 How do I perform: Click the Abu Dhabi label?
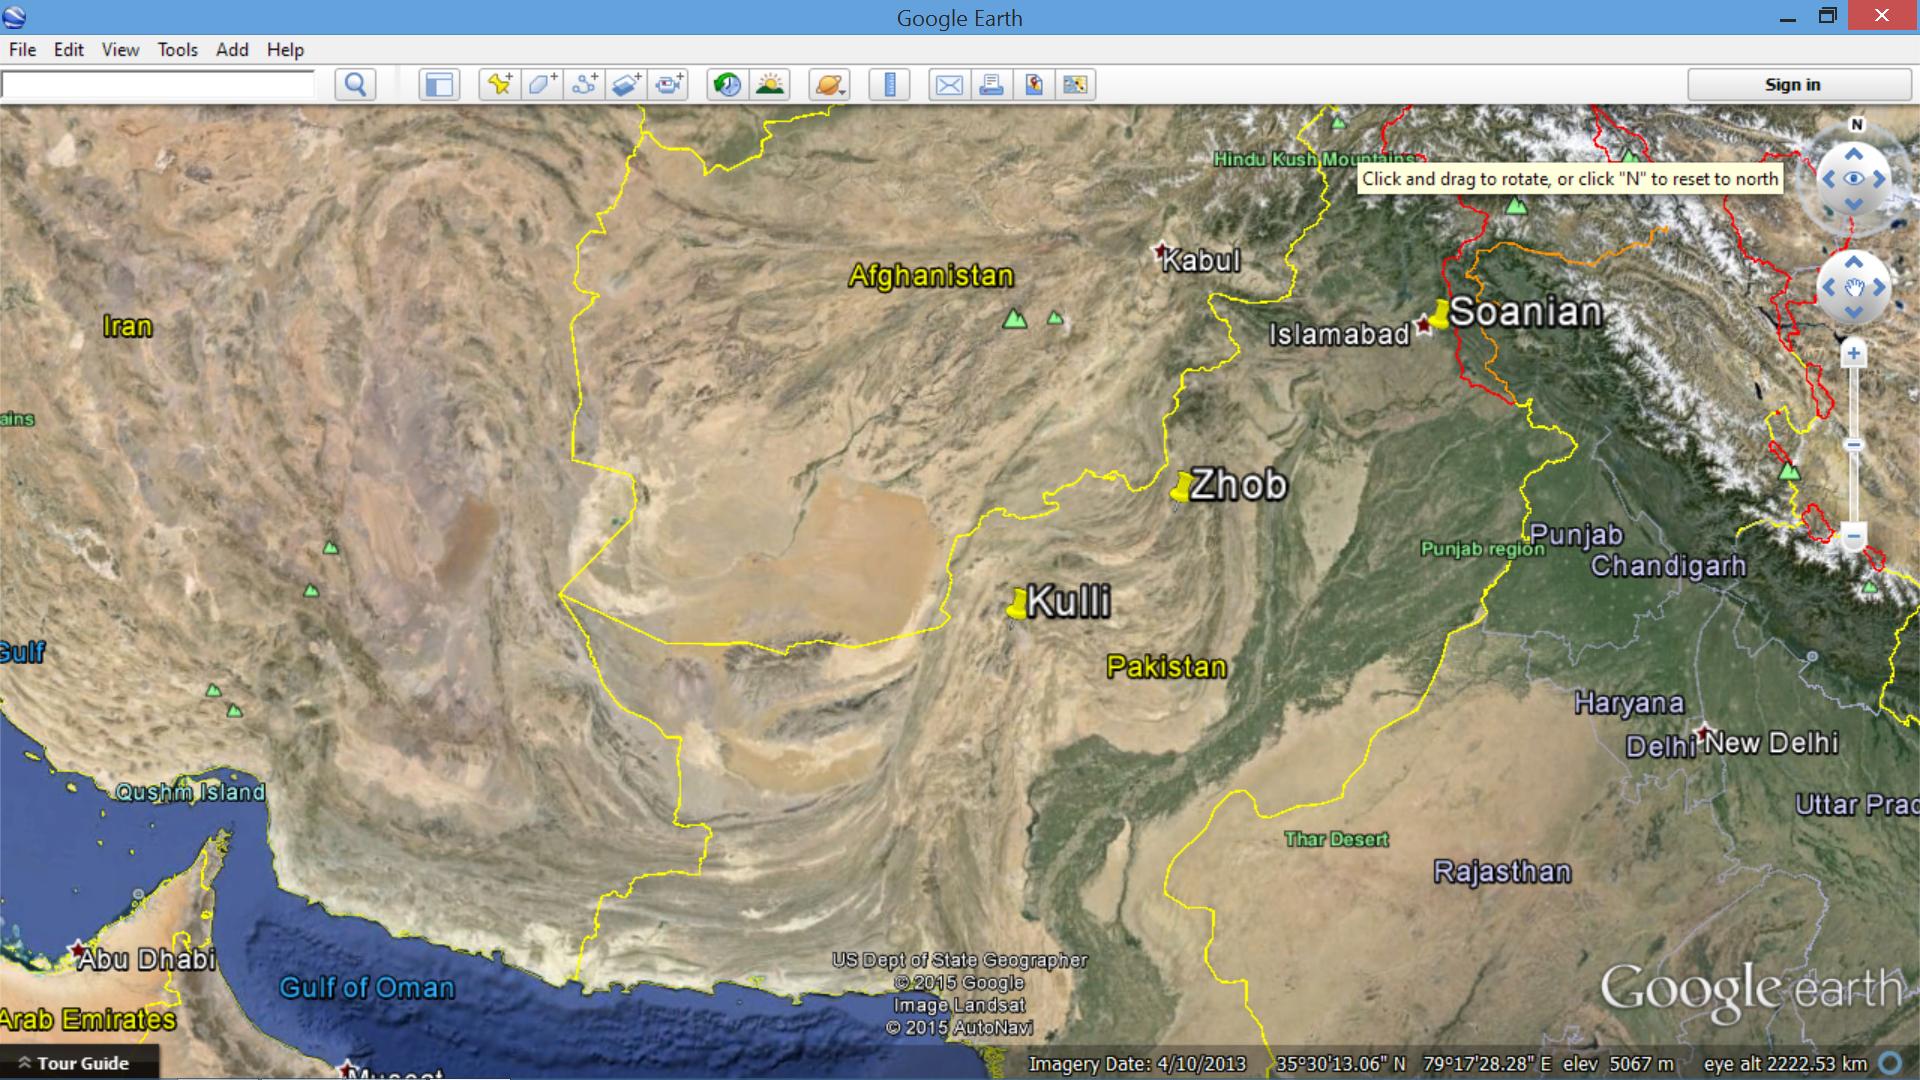[147, 959]
